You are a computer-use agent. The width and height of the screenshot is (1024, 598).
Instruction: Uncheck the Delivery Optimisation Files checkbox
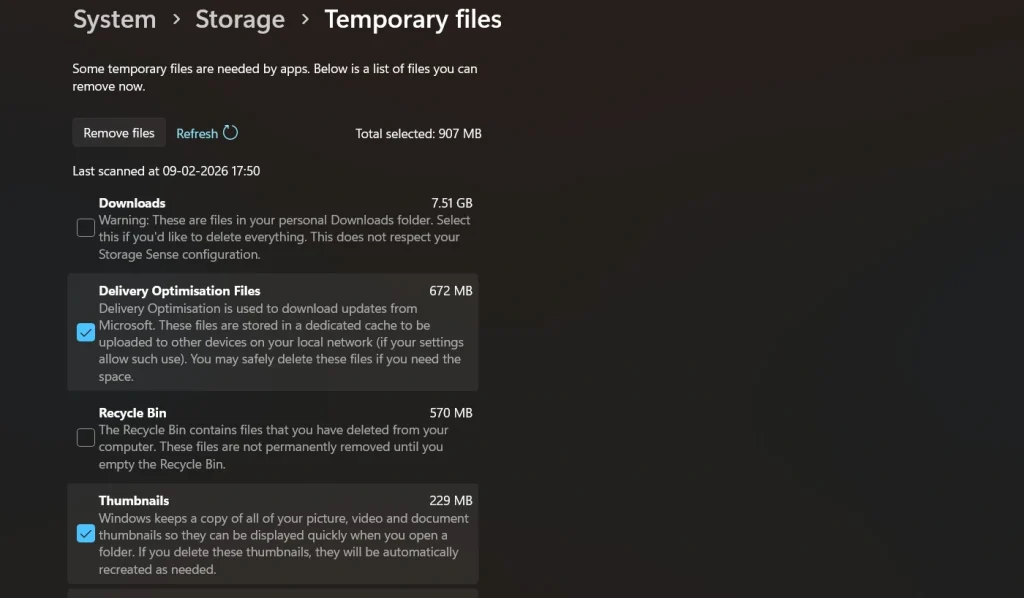[85, 332]
